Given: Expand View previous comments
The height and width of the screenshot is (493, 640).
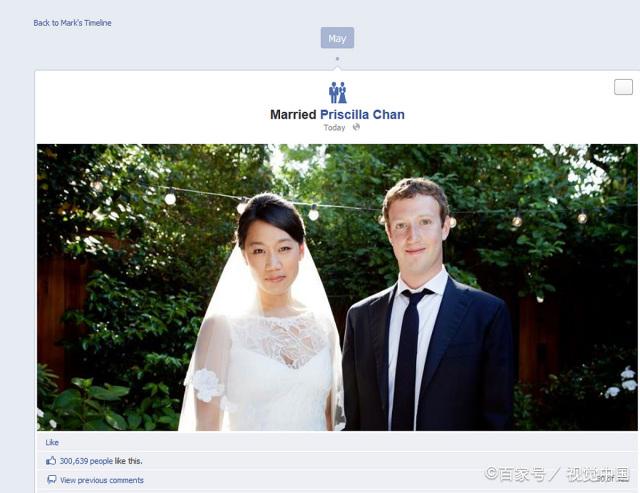Looking at the screenshot, I should (102, 480).
